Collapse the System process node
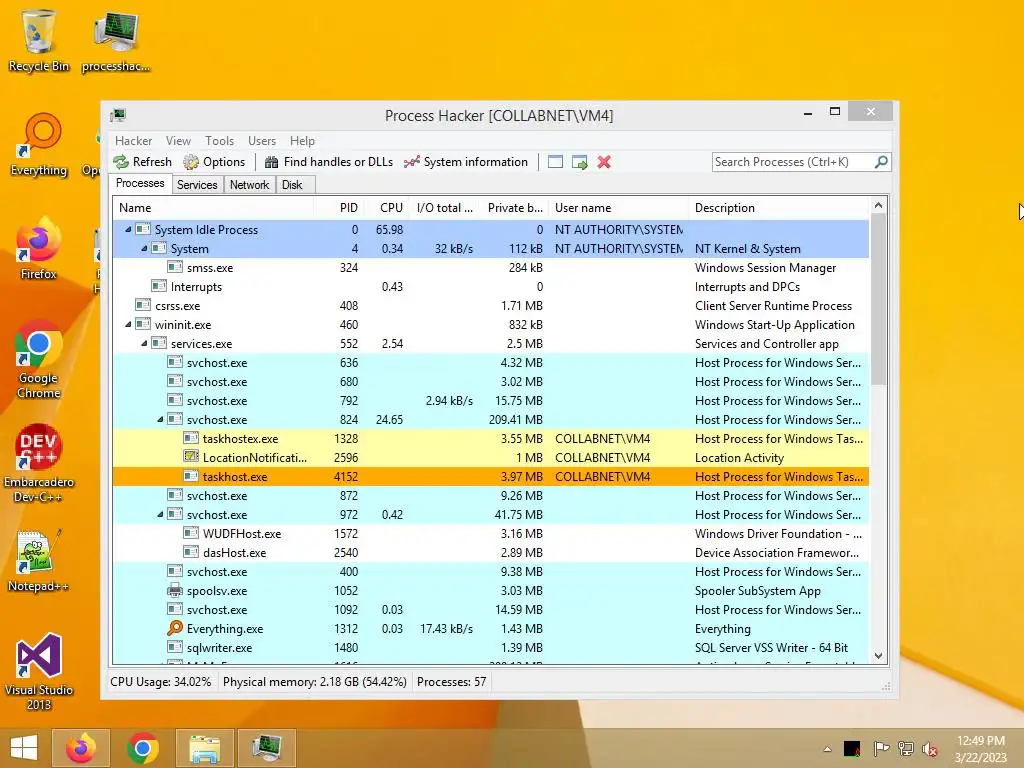The width and height of the screenshot is (1024, 768). tap(144, 248)
